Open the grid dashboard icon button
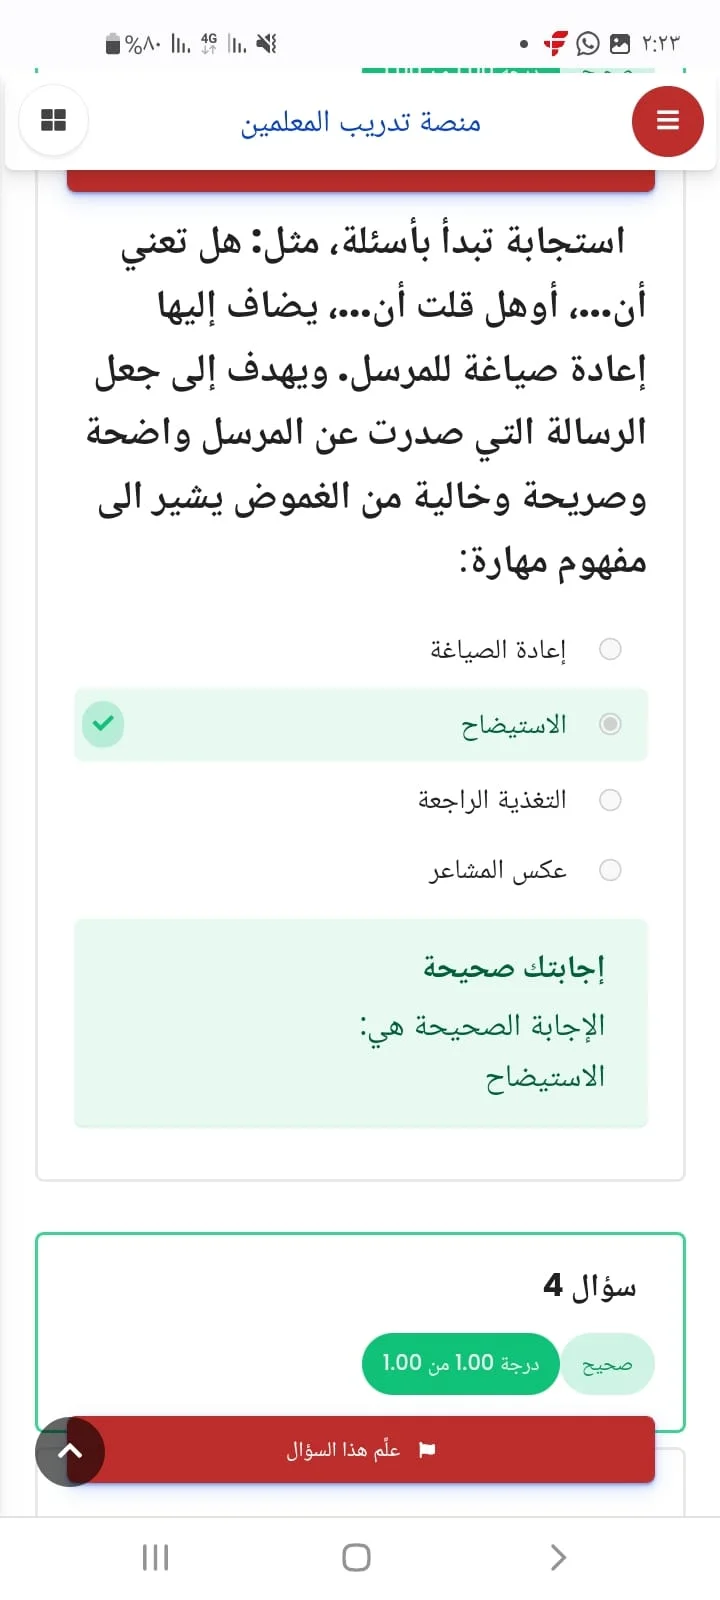Viewport: 720px width, 1600px height. [53, 121]
